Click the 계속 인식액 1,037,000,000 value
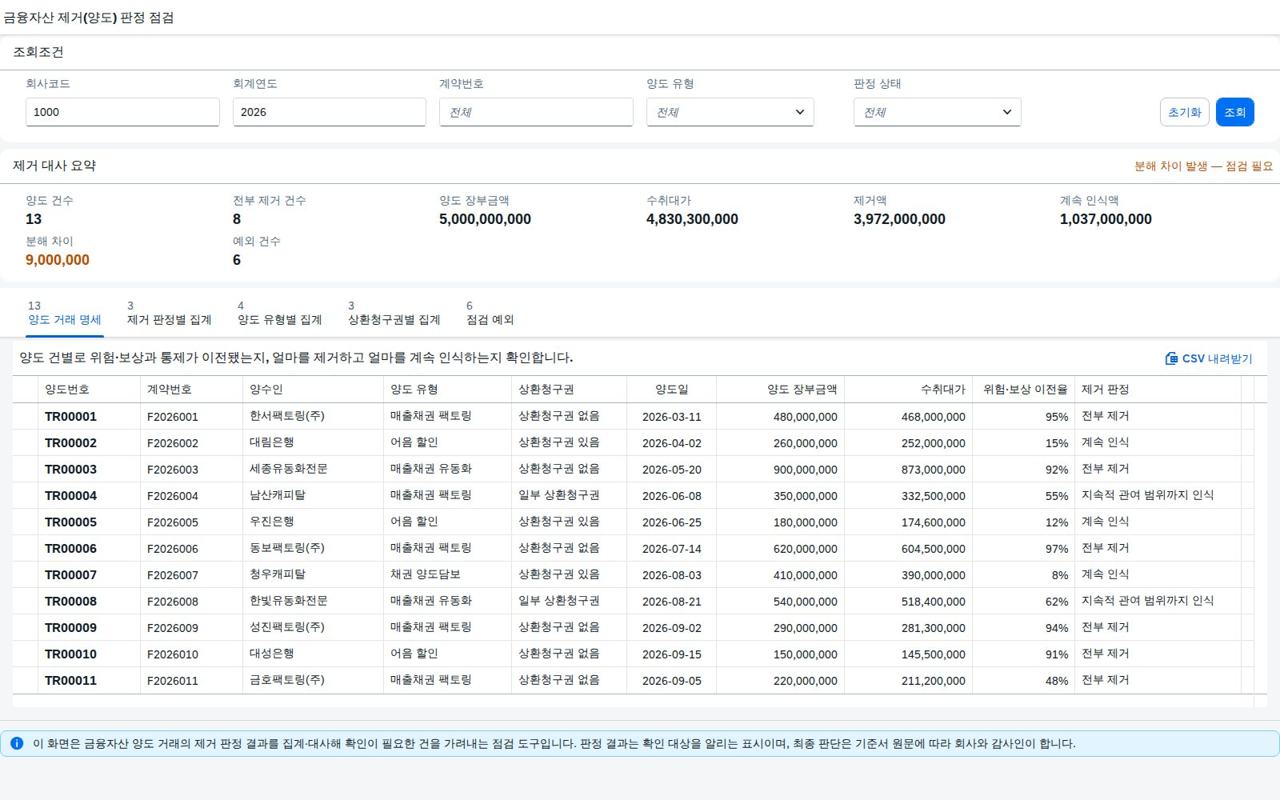 click(1106, 219)
